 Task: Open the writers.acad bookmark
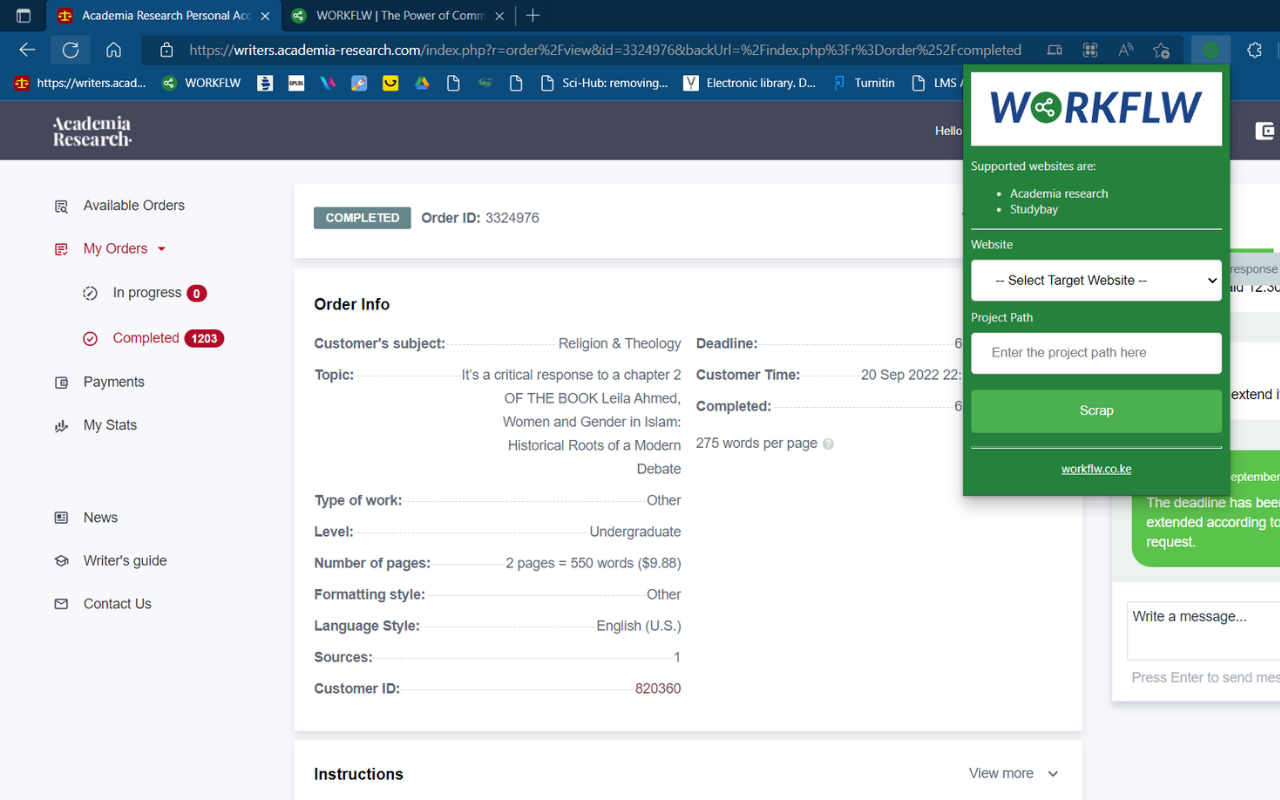(80, 83)
